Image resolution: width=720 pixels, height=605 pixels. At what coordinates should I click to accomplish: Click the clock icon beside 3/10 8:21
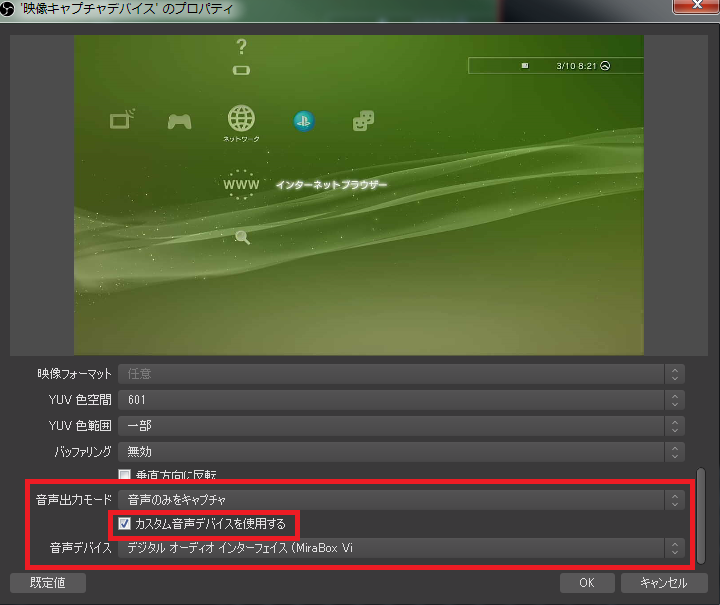tap(605, 66)
